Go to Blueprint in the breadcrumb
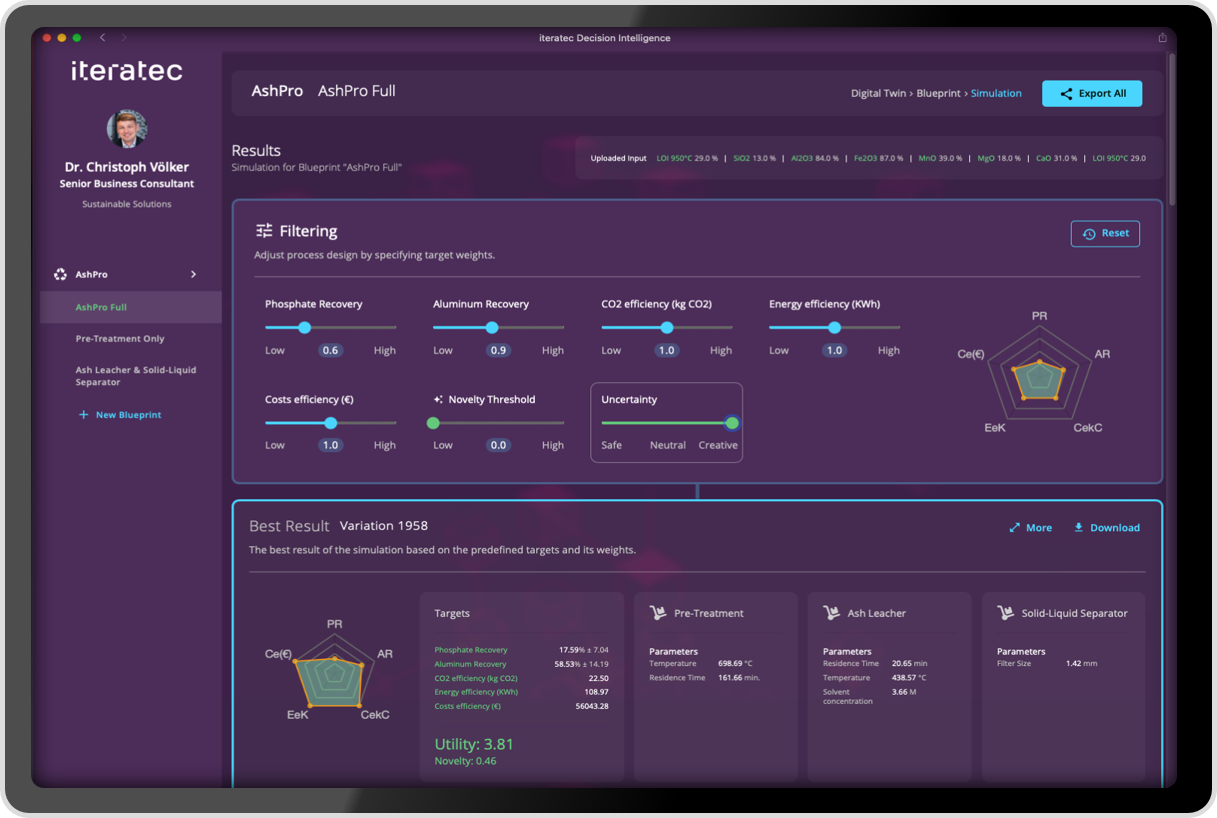Screen dimensions: 1217x818 point(939,93)
